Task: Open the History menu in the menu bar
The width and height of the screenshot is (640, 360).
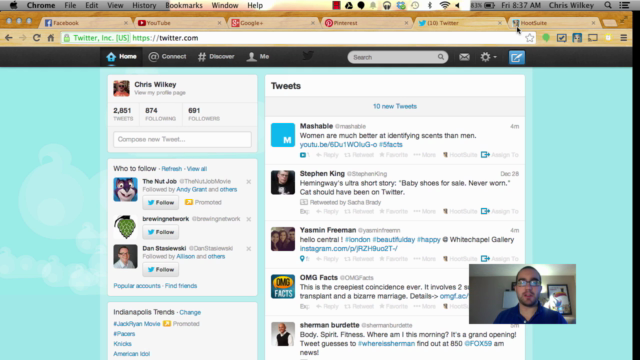Action: [144, 5]
